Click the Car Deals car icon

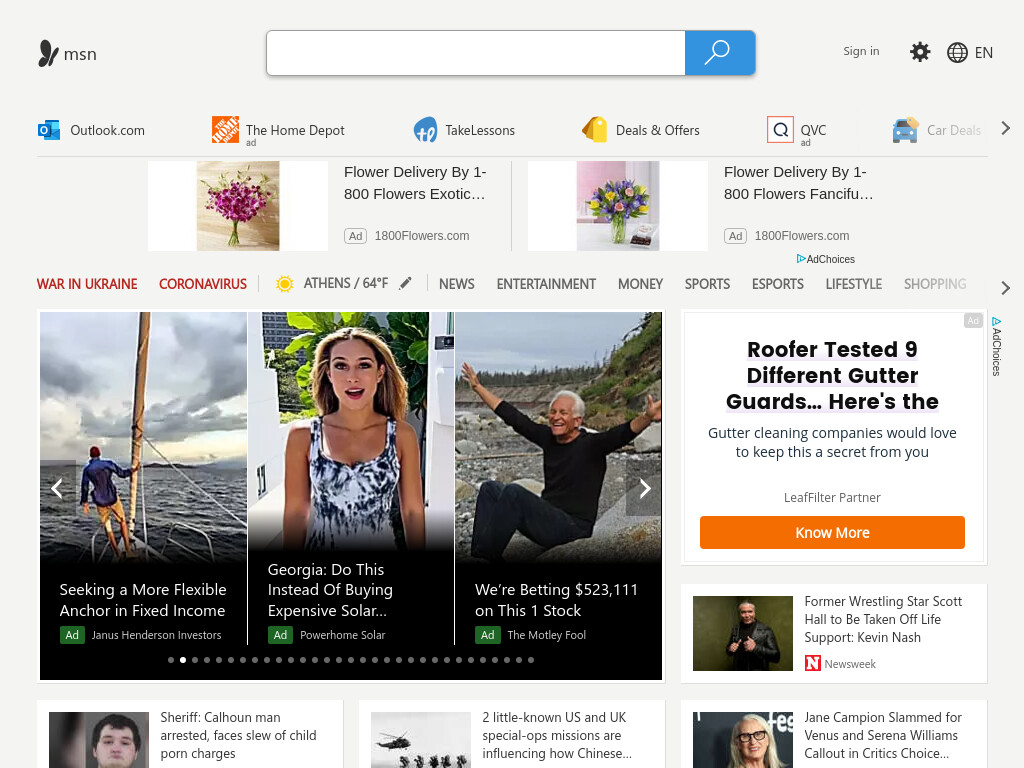[x=905, y=130]
